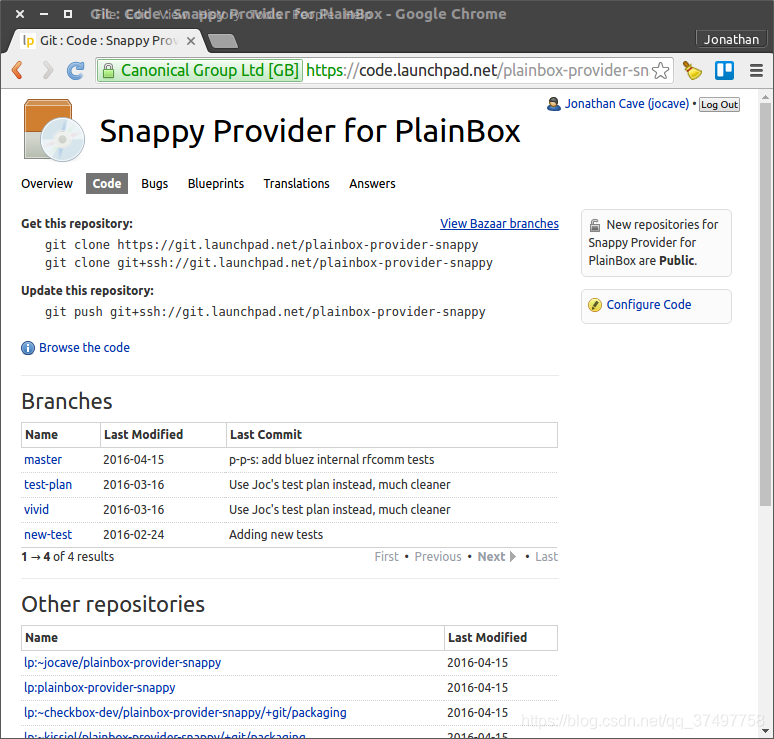Reload the page with refresh icon
Image resolution: width=774 pixels, height=739 pixels.
click(x=76, y=71)
